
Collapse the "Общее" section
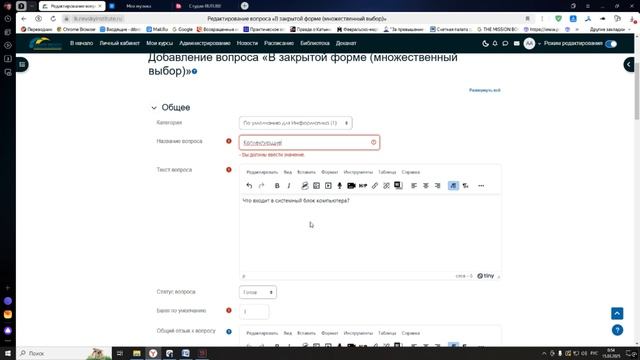tap(154, 108)
